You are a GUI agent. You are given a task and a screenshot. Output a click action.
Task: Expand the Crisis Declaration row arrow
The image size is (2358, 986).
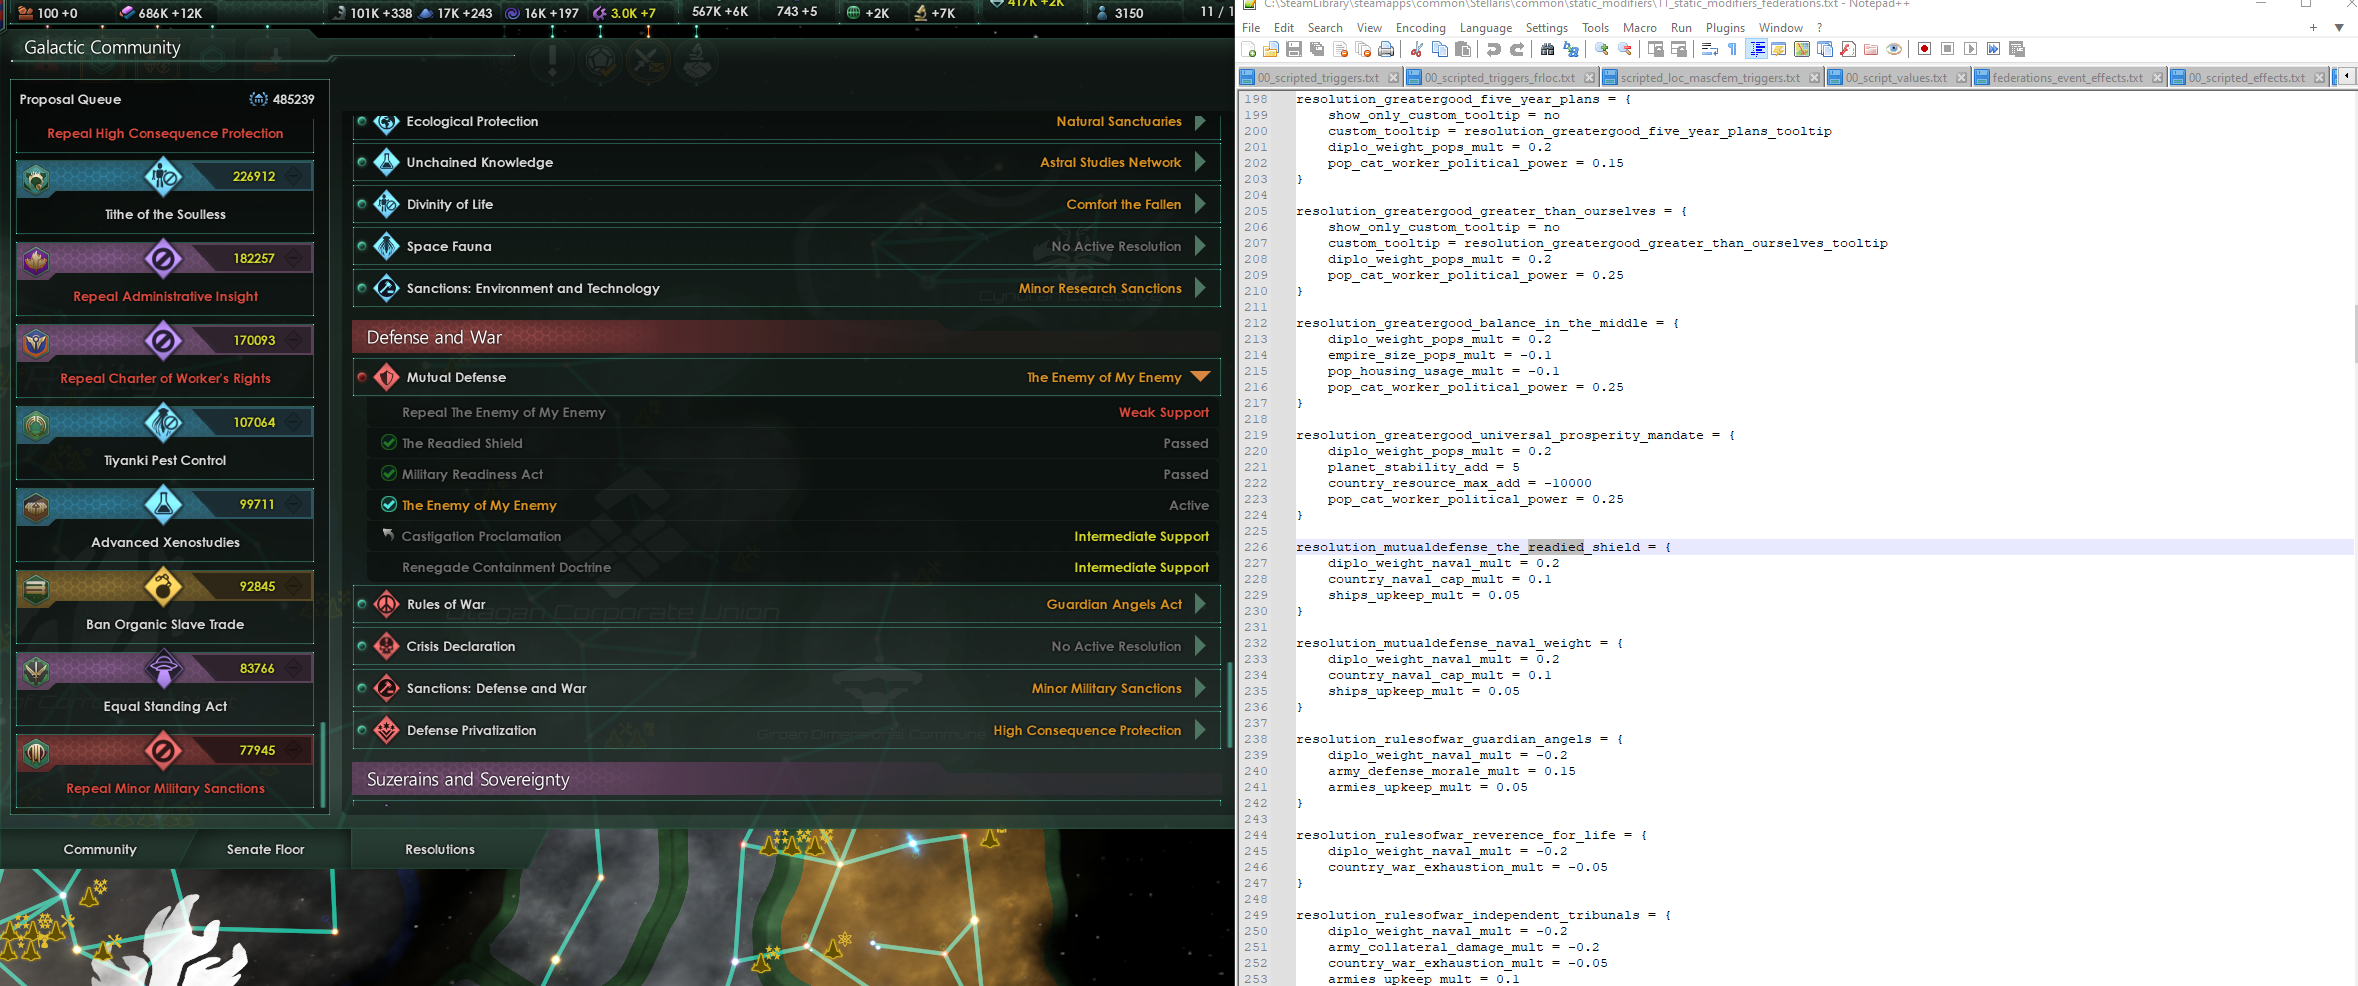coord(1200,646)
